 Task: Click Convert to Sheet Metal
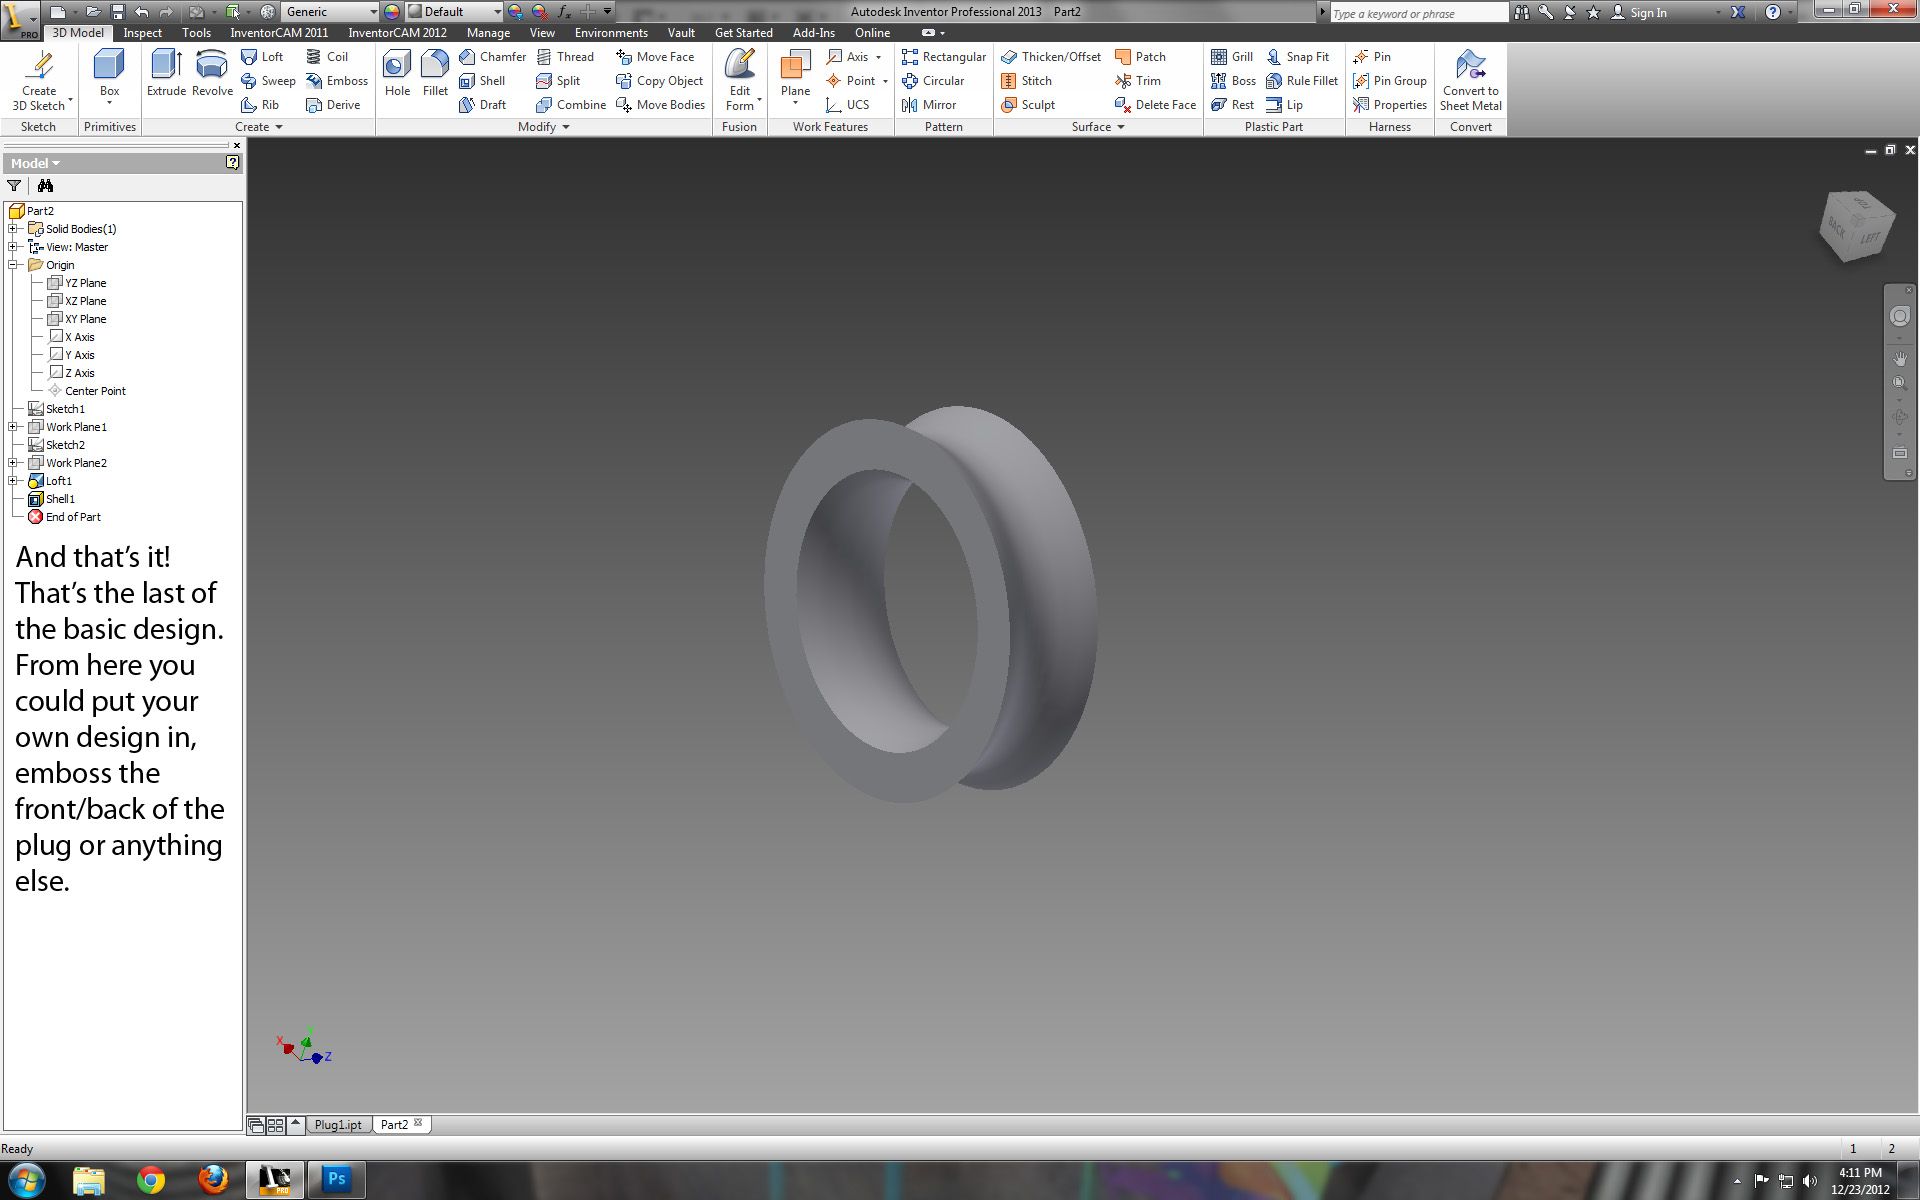(x=1470, y=80)
